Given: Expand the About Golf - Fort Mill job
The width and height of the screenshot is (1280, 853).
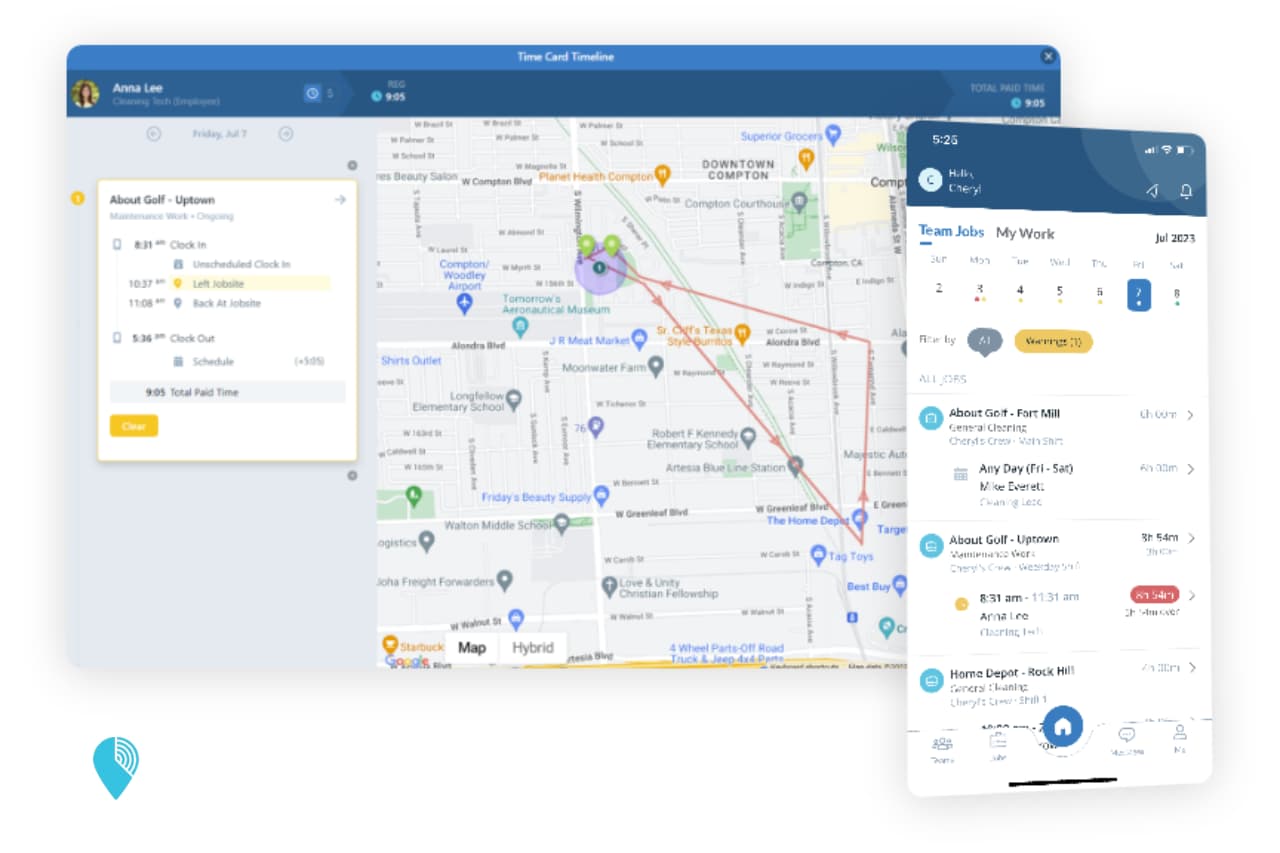Looking at the screenshot, I should click(x=1190, y=415).
